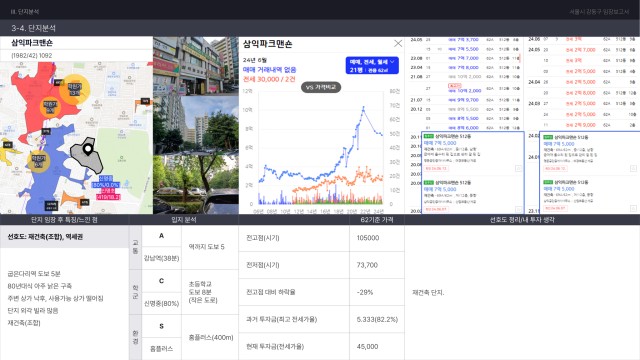Open the street storefront photo thumbnail
The width and height of the screenshot is (640, 360).
point(196,66)
